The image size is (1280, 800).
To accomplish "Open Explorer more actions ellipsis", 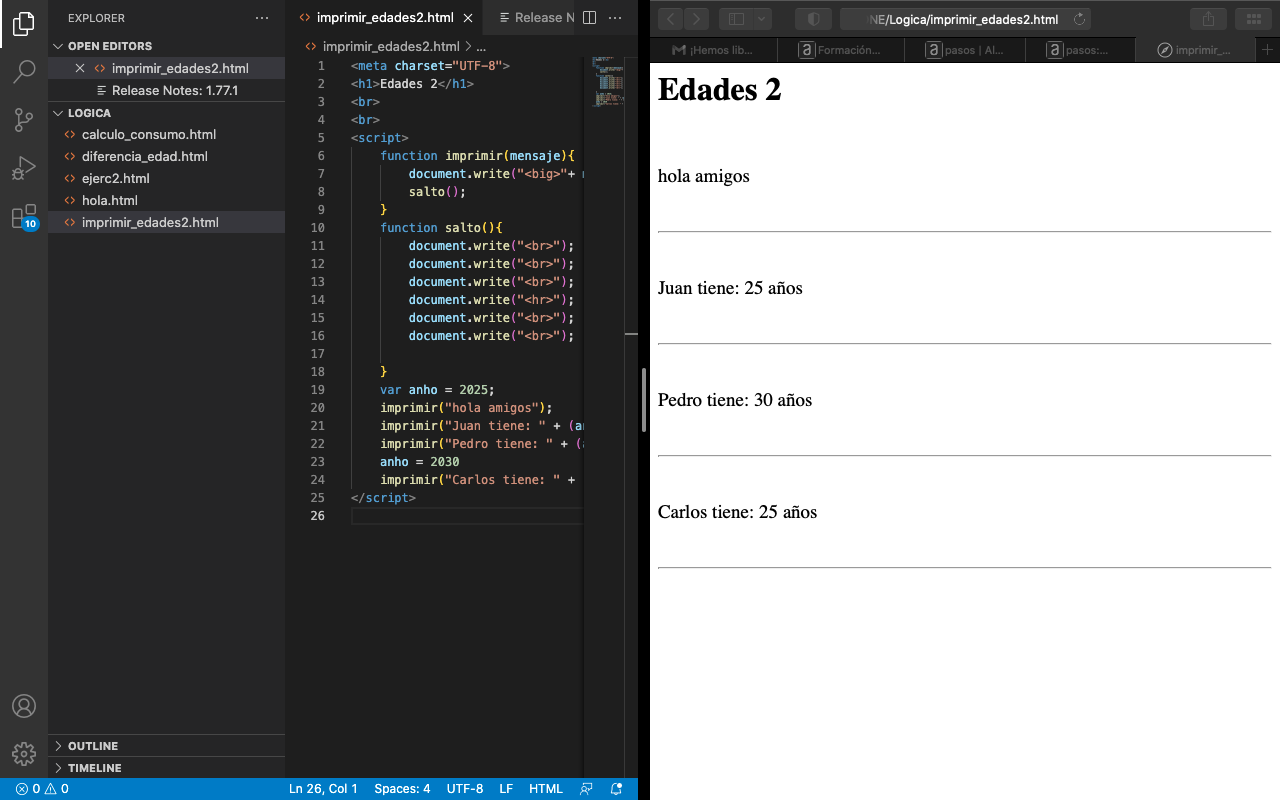I will click(x=262, y=18).
